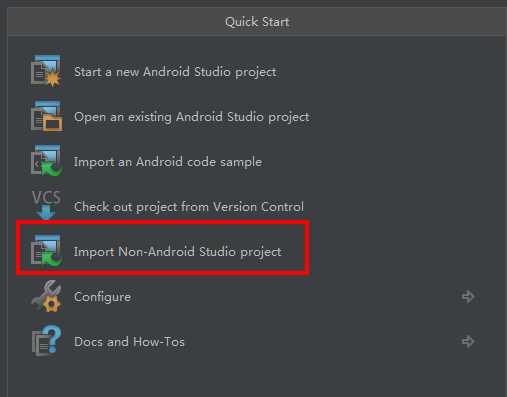Select the 'Import an Android code sample' text
The height and width of the screenshot is (397, 507).
pos(168,162)
